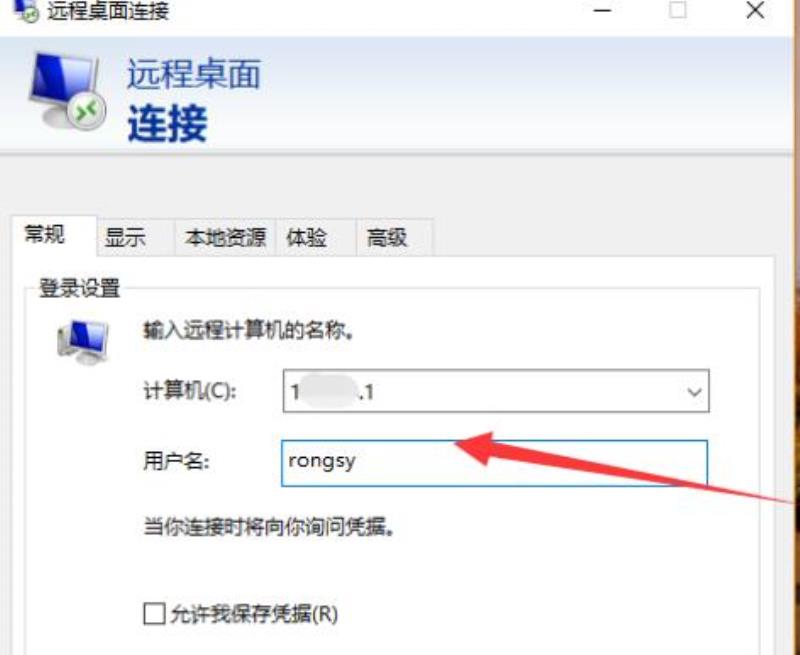Click the 远程桌面连接 title bar text

point(108,11)
